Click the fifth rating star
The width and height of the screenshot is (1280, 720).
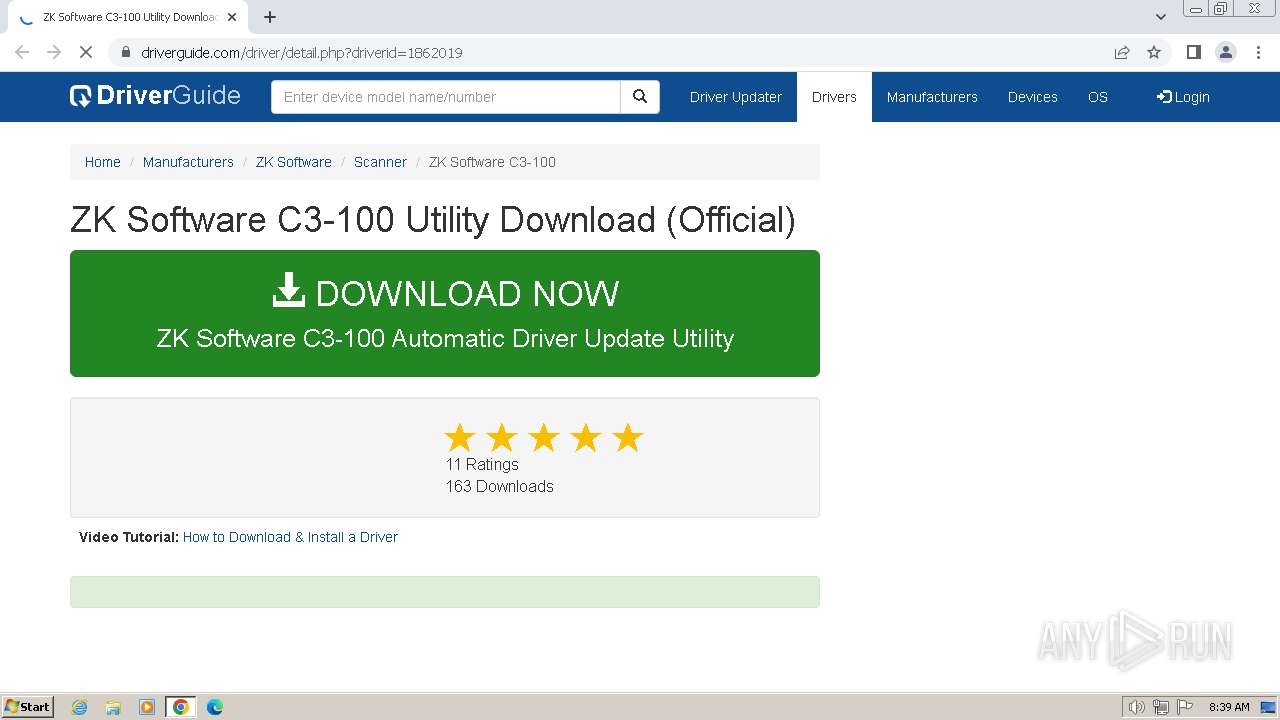tap(628, 438)
